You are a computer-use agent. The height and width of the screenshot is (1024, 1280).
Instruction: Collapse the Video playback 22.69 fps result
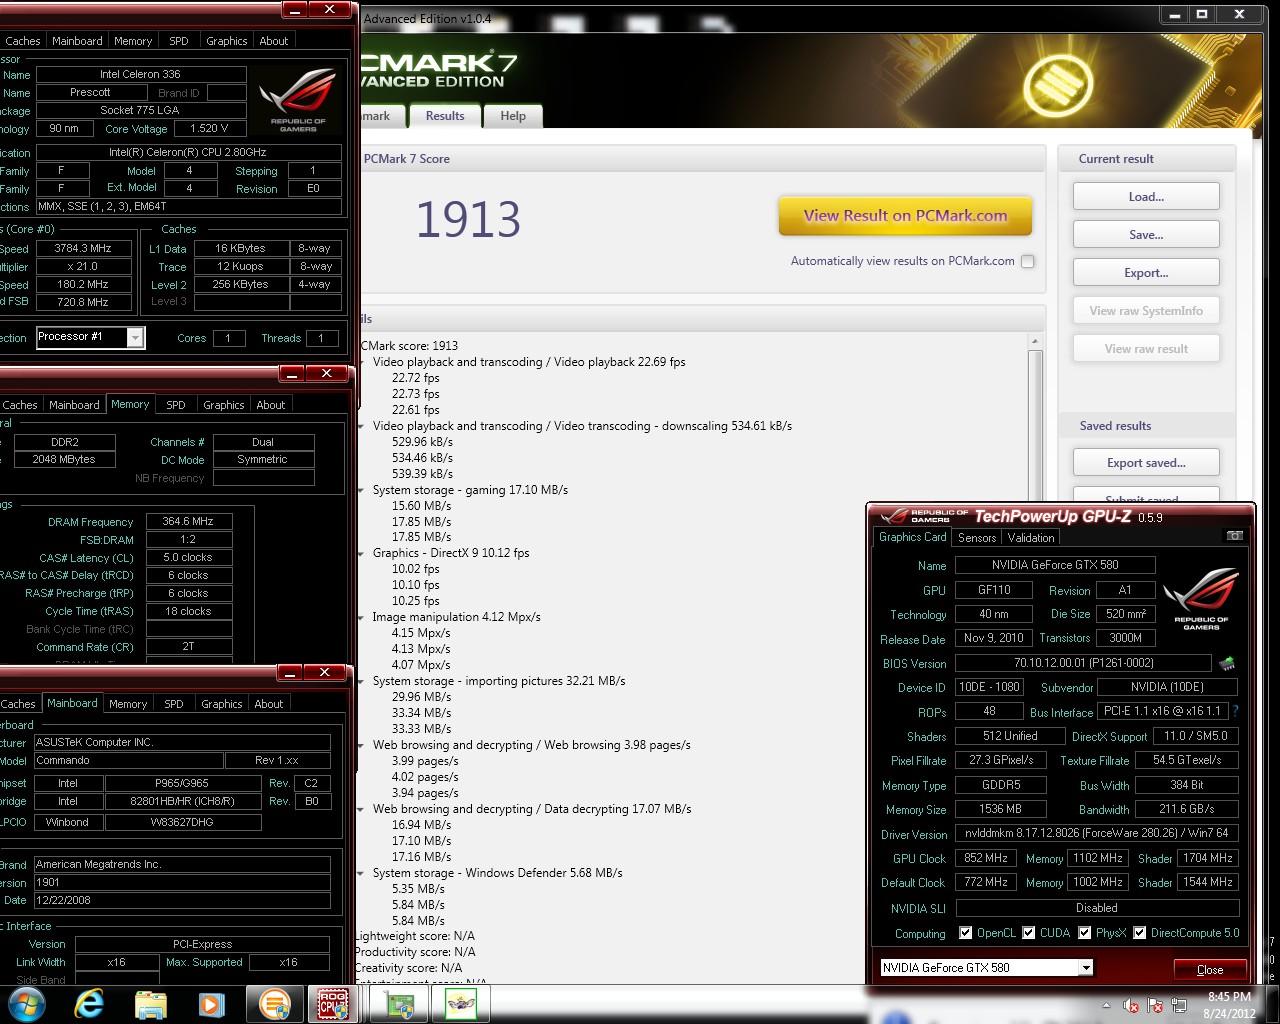(x=362, y=362)
